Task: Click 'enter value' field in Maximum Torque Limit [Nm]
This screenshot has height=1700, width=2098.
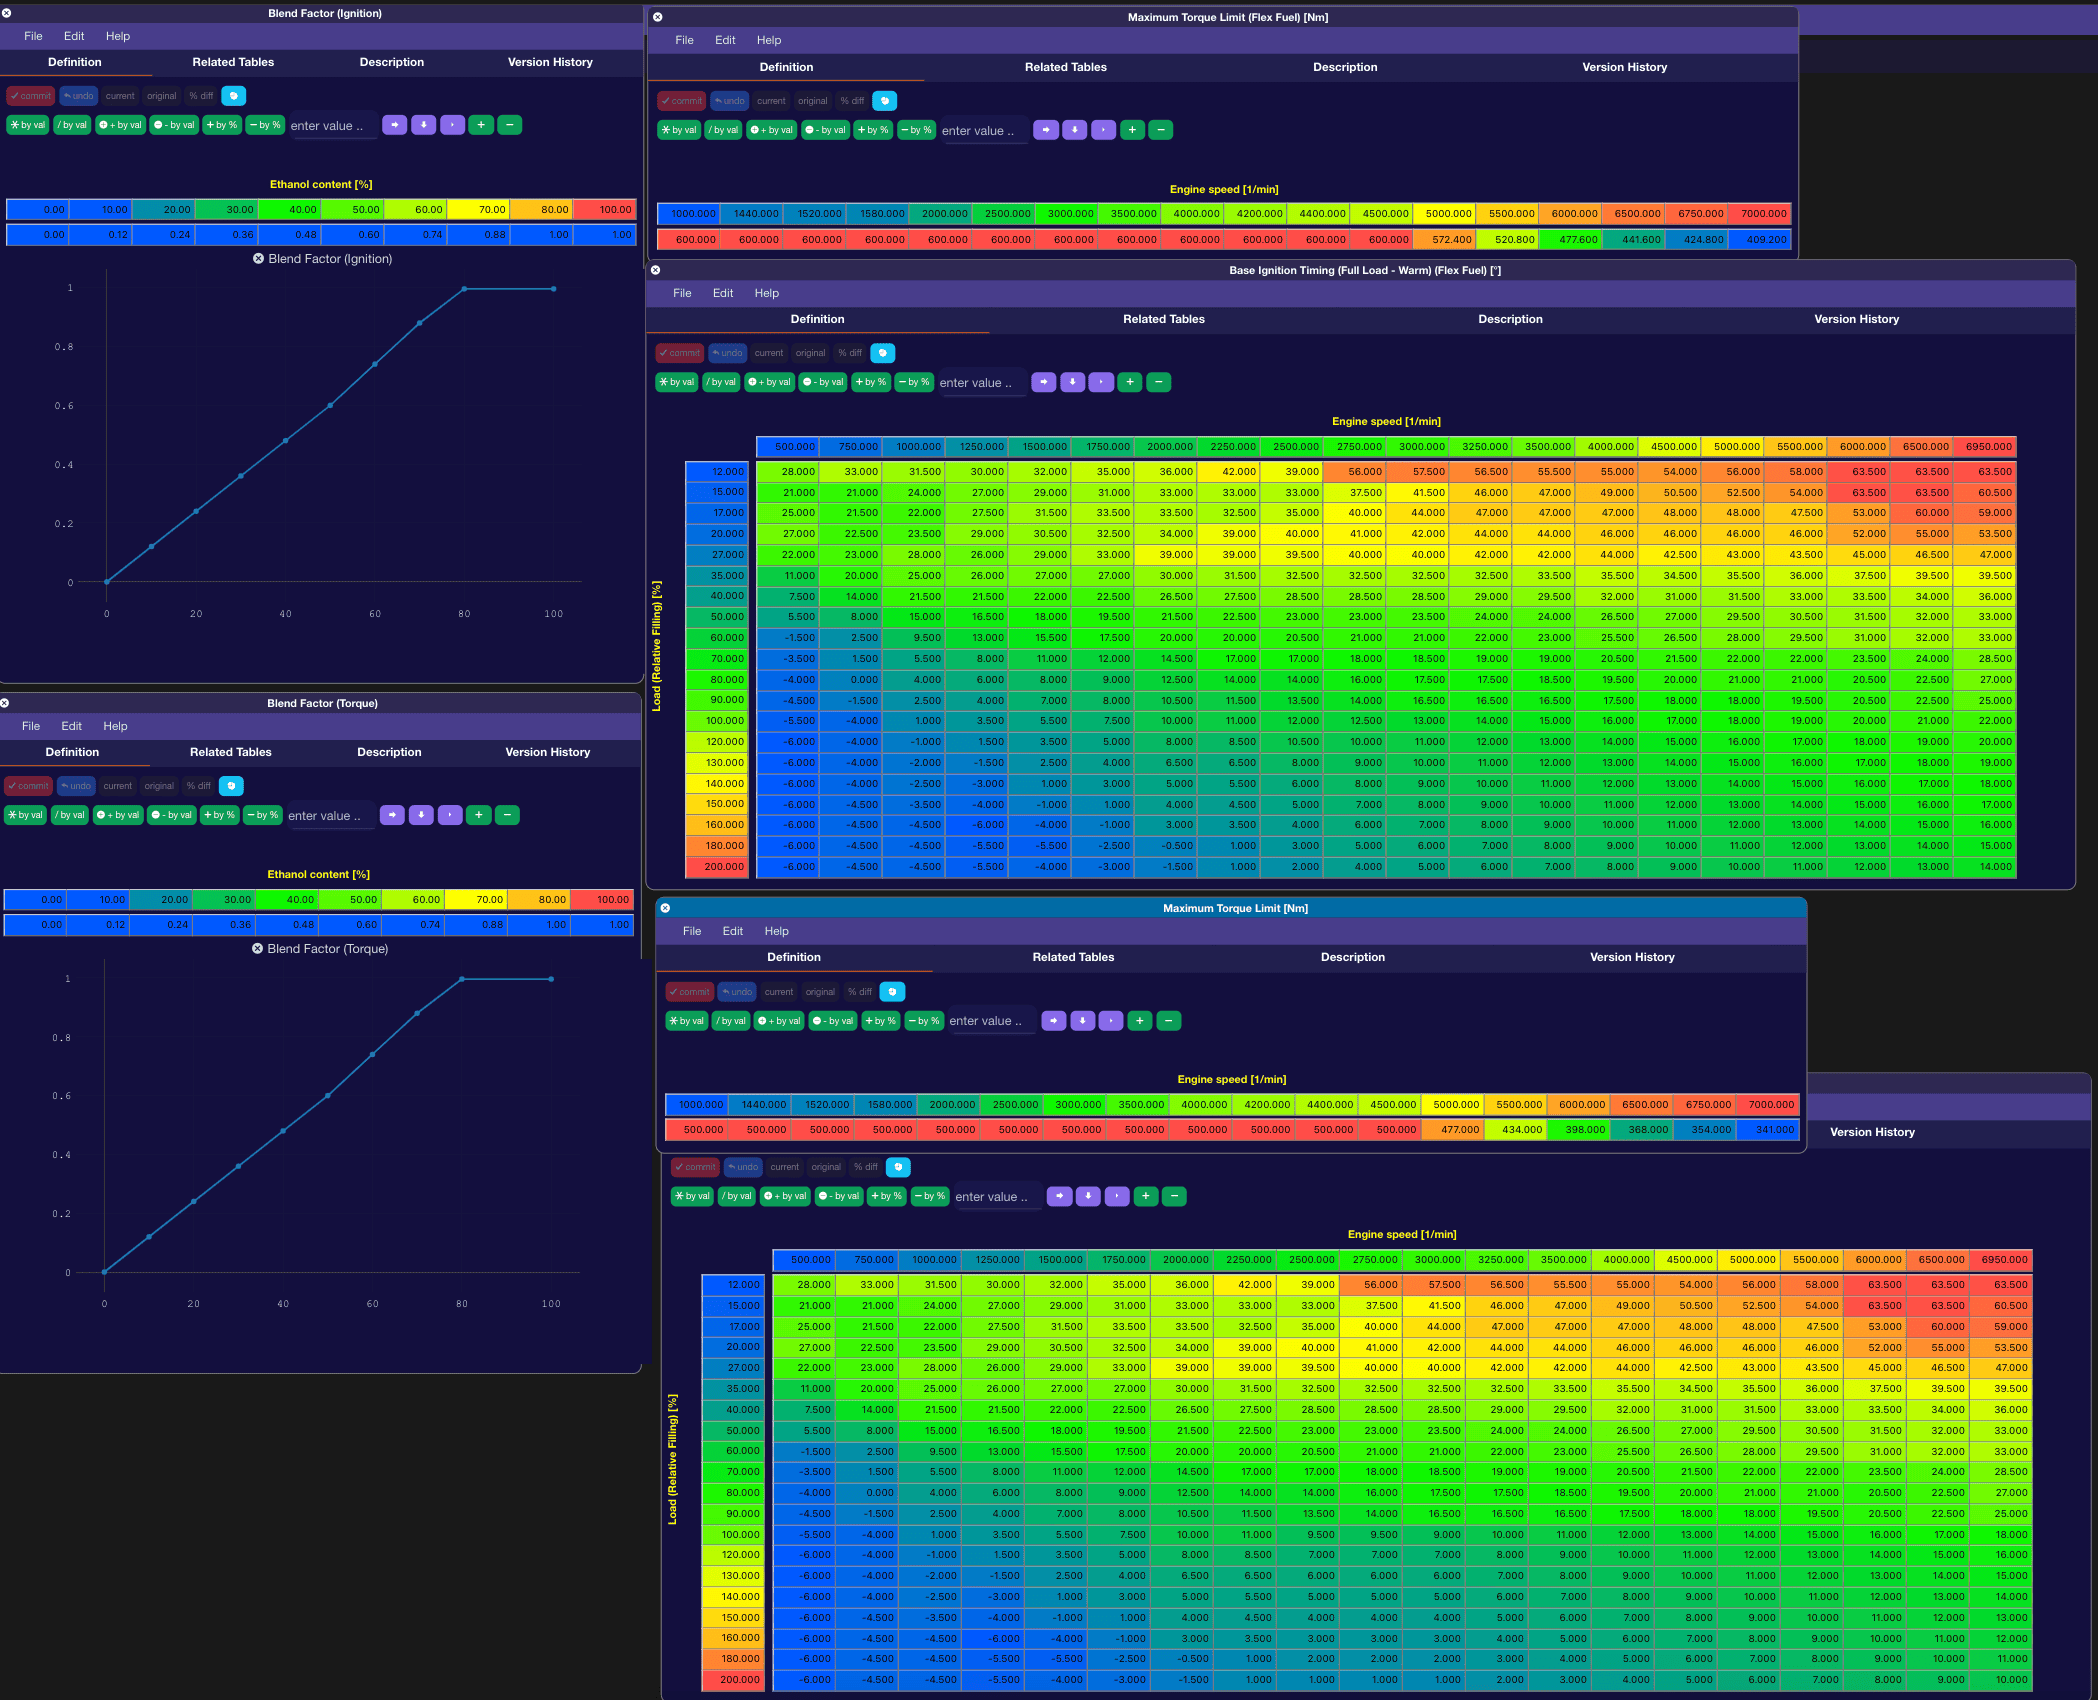Action: click(x=992, y=1021)
